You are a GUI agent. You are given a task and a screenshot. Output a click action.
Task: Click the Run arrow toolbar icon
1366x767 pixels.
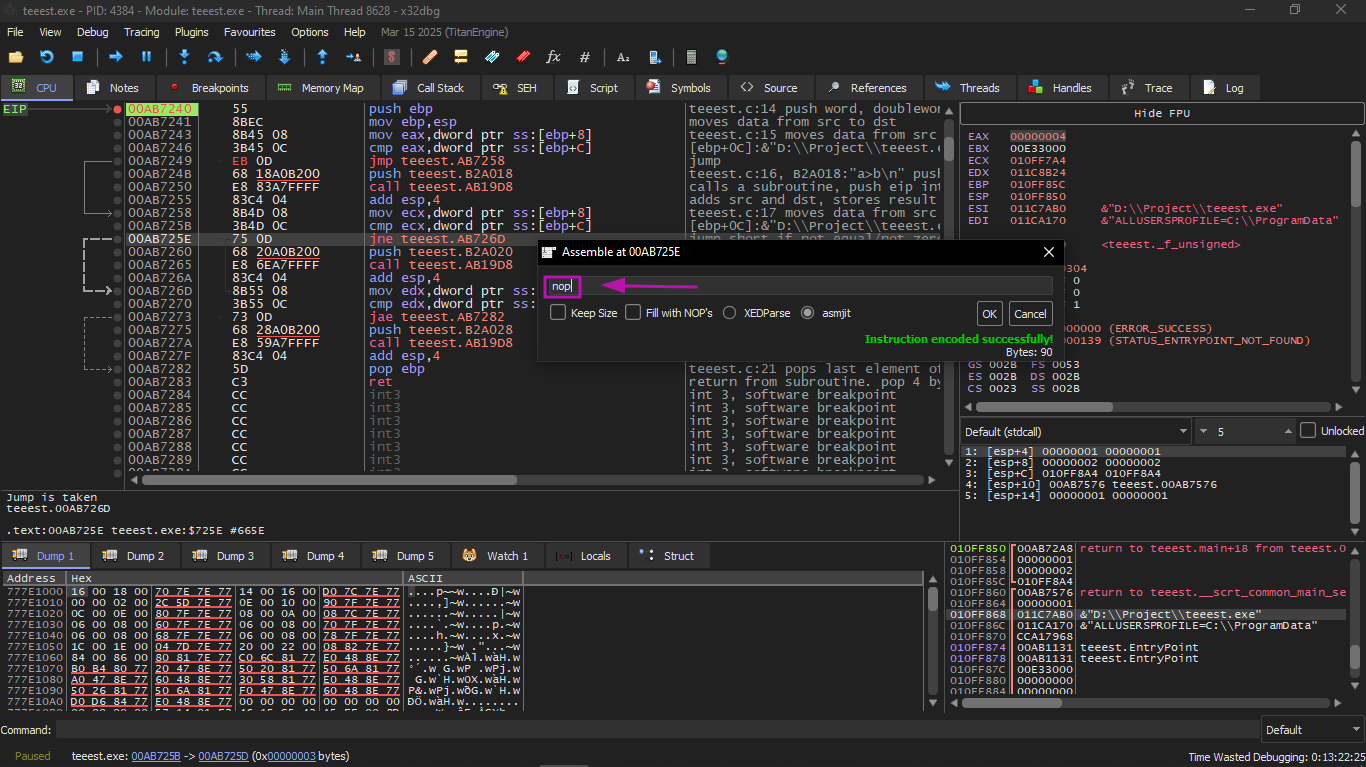pos(116,57)
